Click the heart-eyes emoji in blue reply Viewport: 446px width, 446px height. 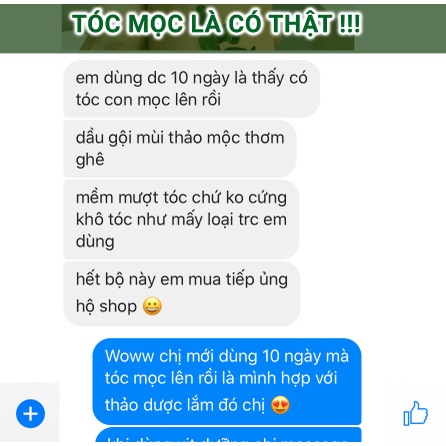(x=280, y=405)
